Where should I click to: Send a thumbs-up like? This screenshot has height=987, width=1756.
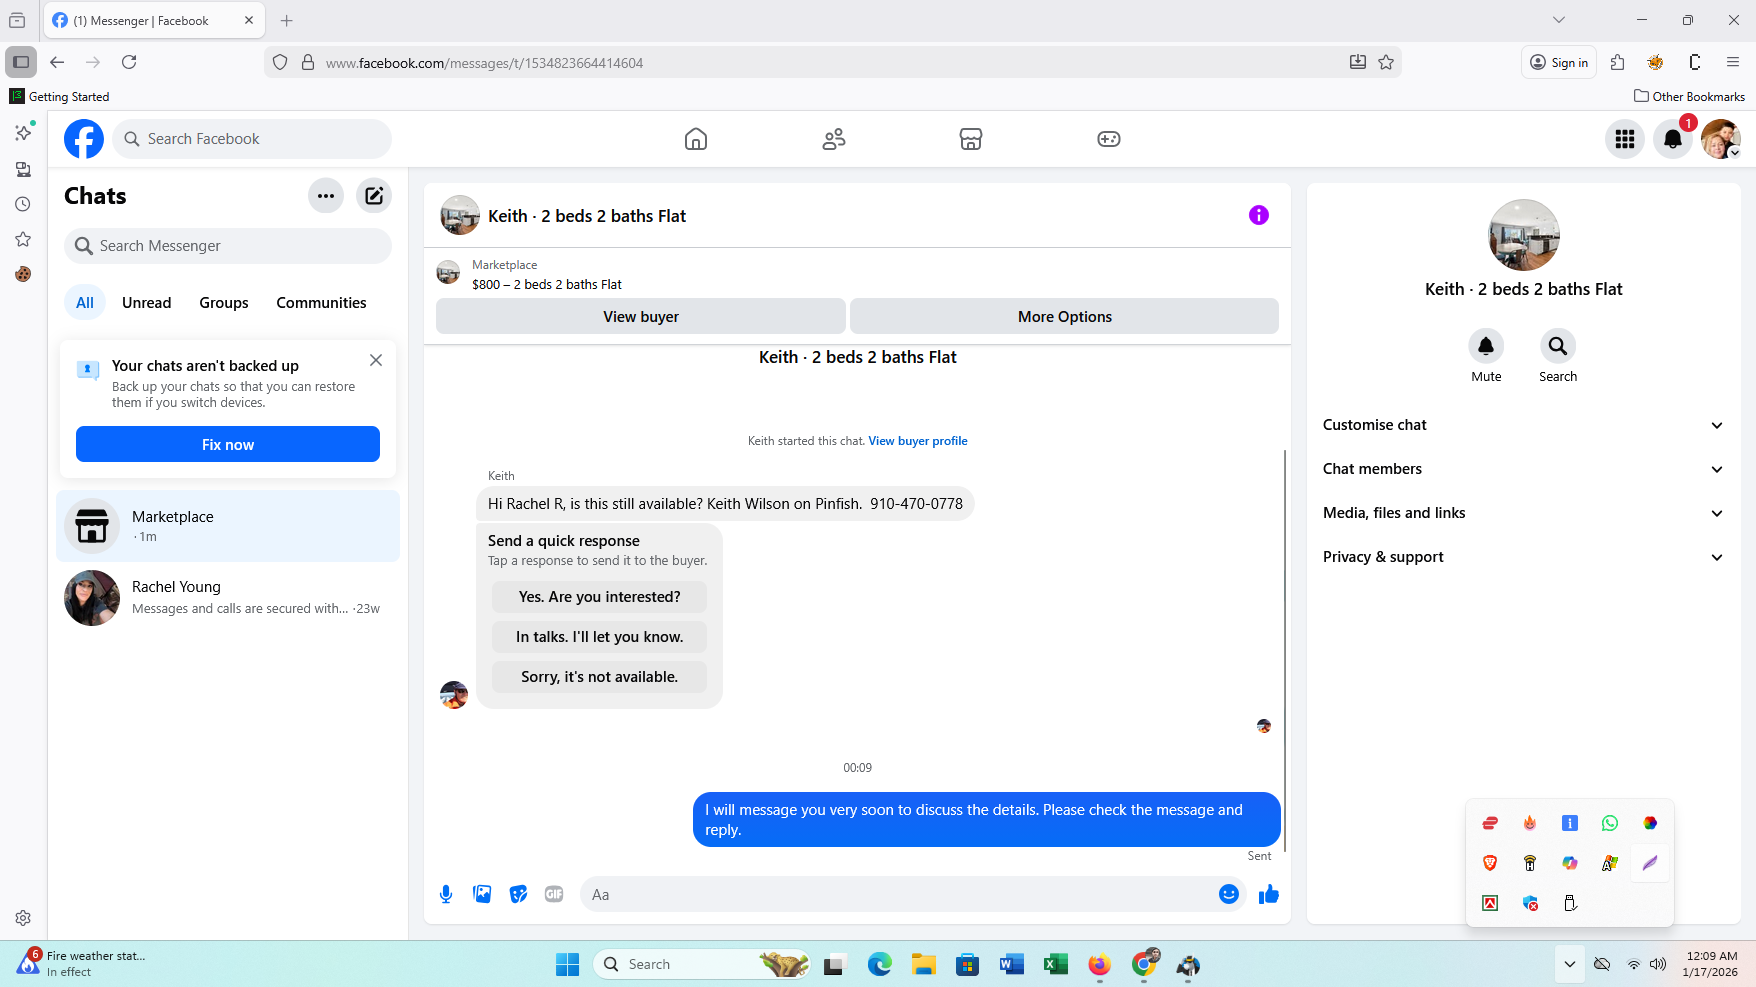coord(1269,894)
